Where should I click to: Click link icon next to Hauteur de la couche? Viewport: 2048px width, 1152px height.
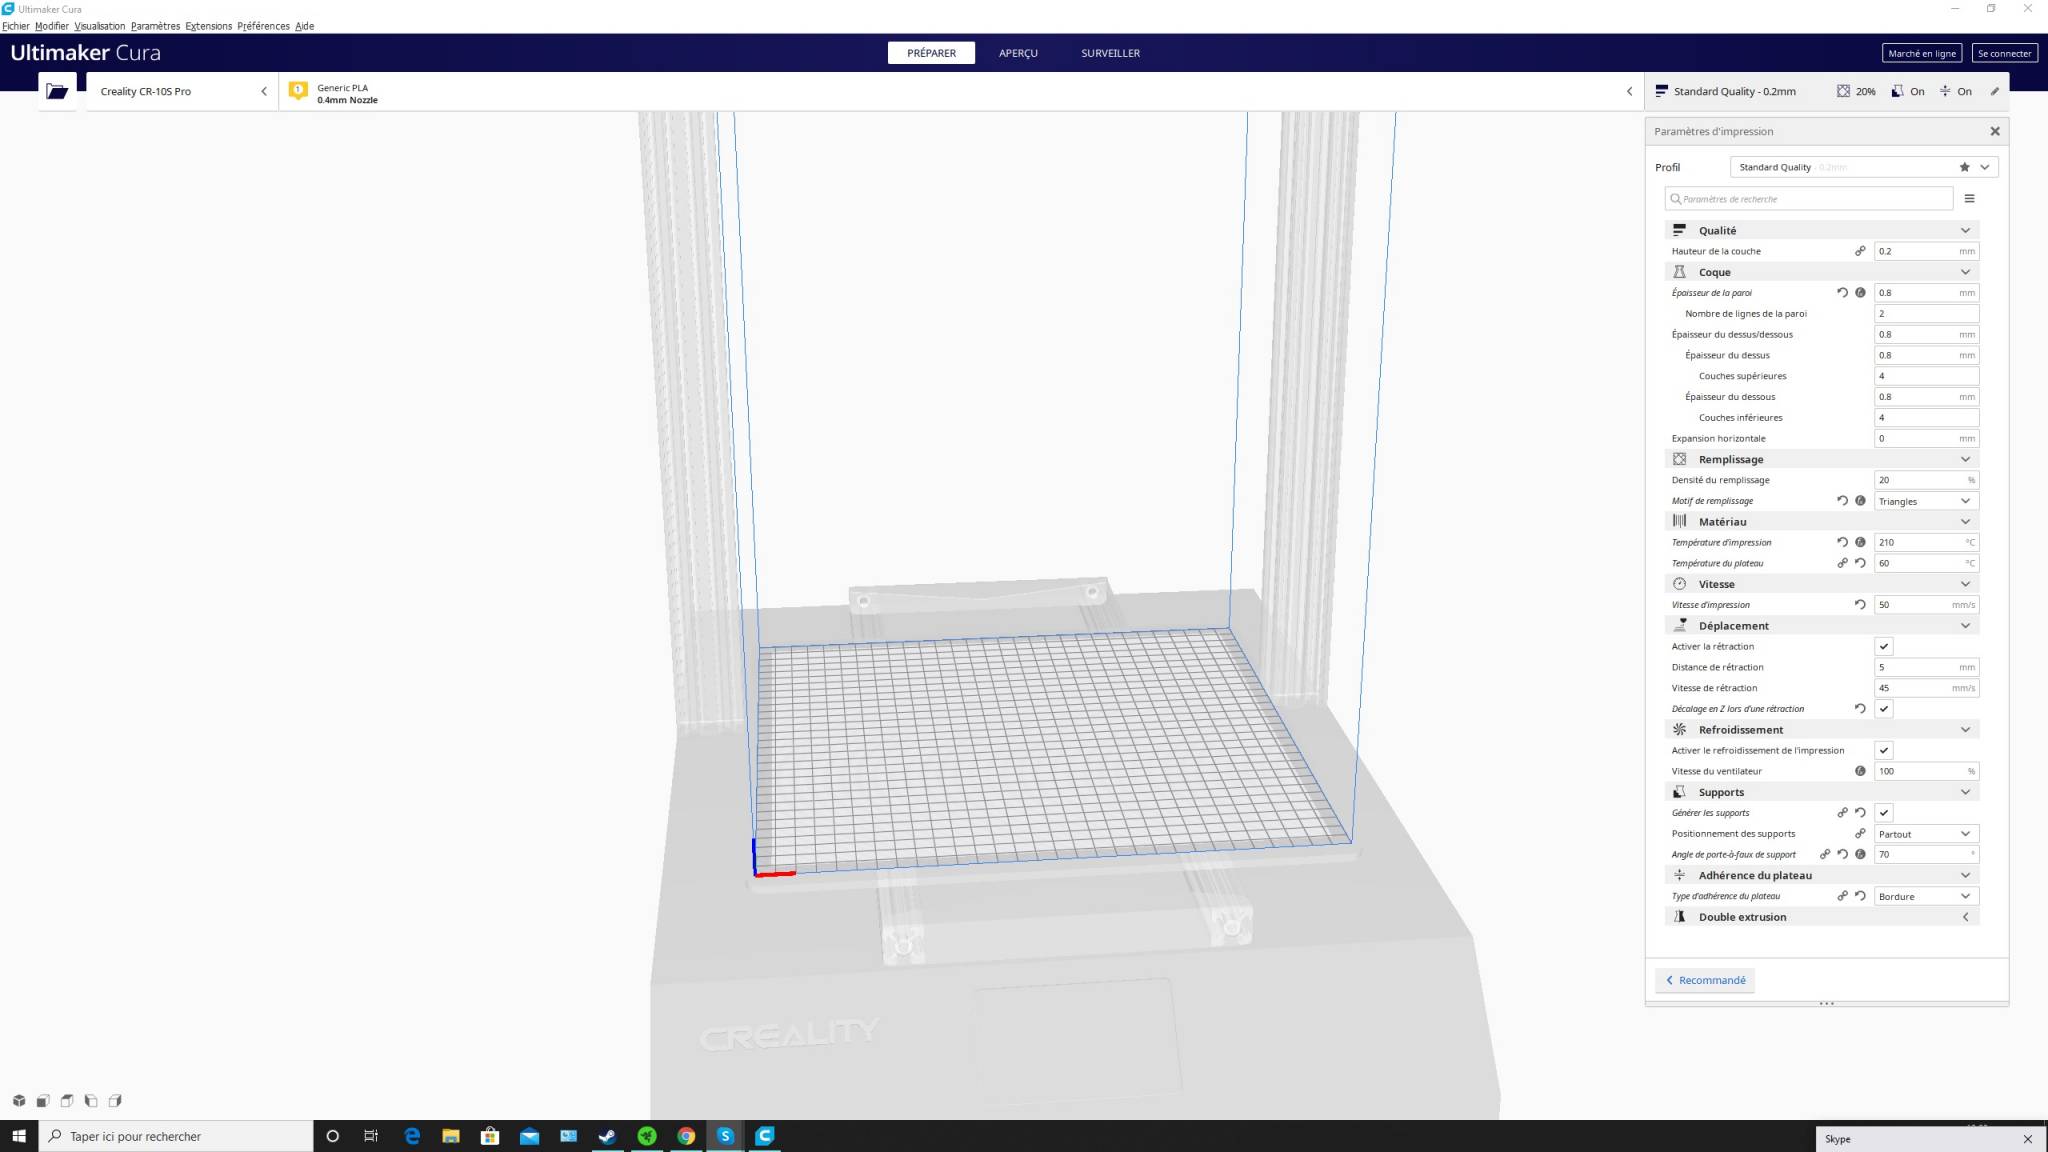[1860, 251]
